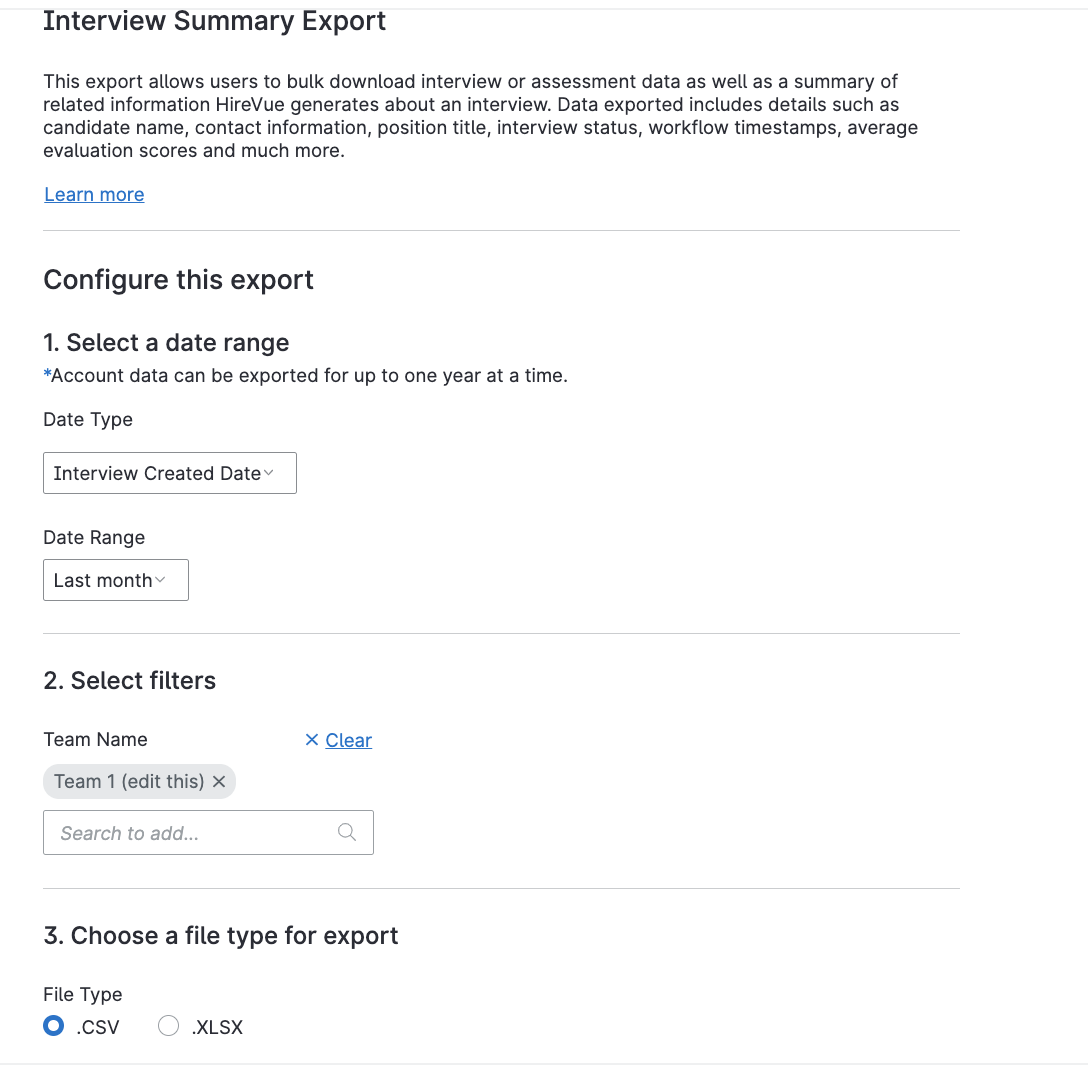Screen dimensions: 1088x1066
Task: Click inside the "Search to add..." field
Action: click(180, 832)
